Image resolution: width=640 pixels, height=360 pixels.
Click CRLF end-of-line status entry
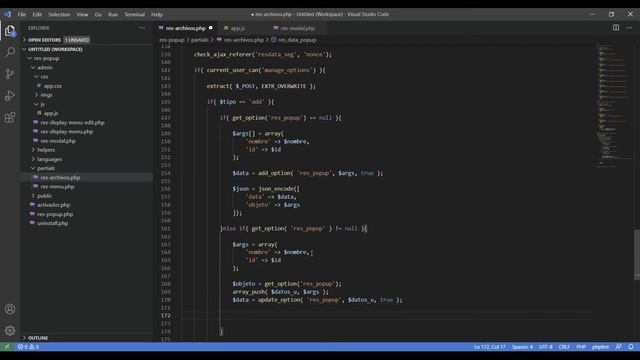(x=564, y=347)
